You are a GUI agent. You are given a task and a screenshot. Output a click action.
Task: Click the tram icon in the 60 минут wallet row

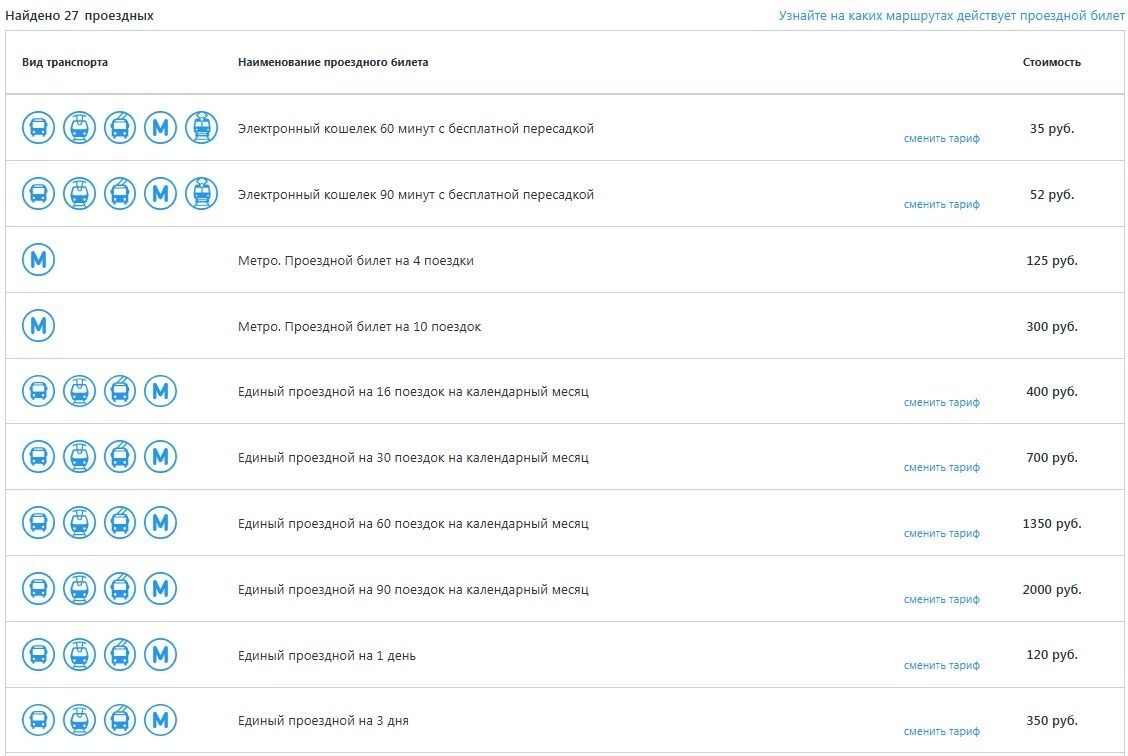[x=79, y=128]
